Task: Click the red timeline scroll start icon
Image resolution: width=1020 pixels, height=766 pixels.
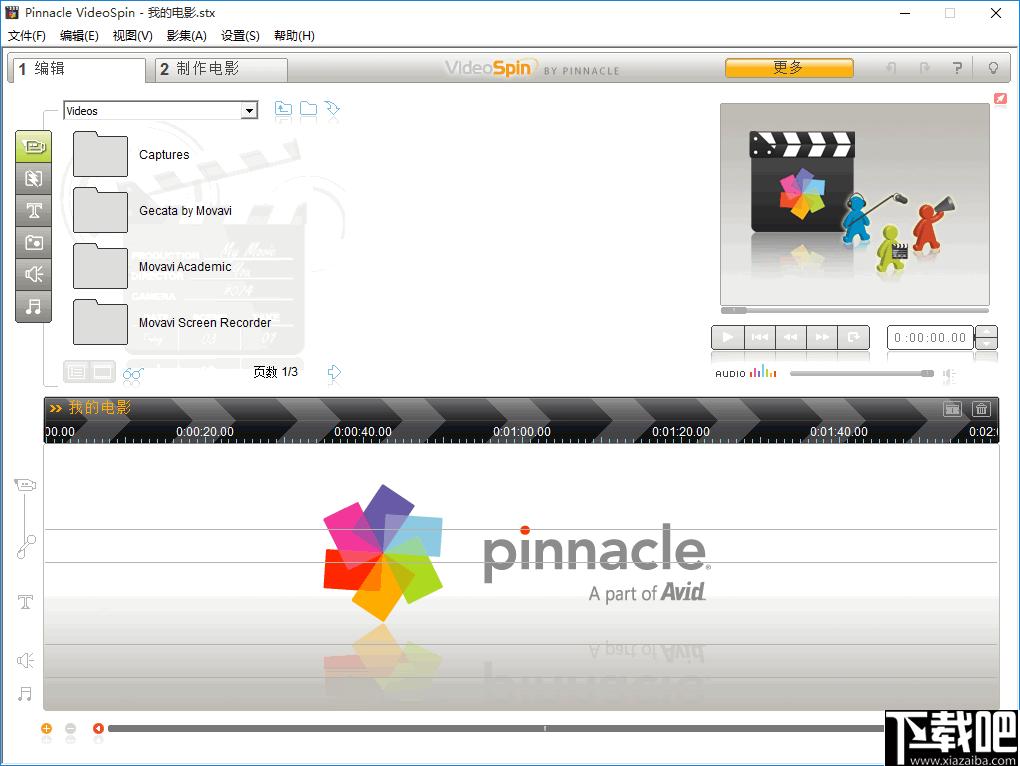Action: click(x=98, y=728)
